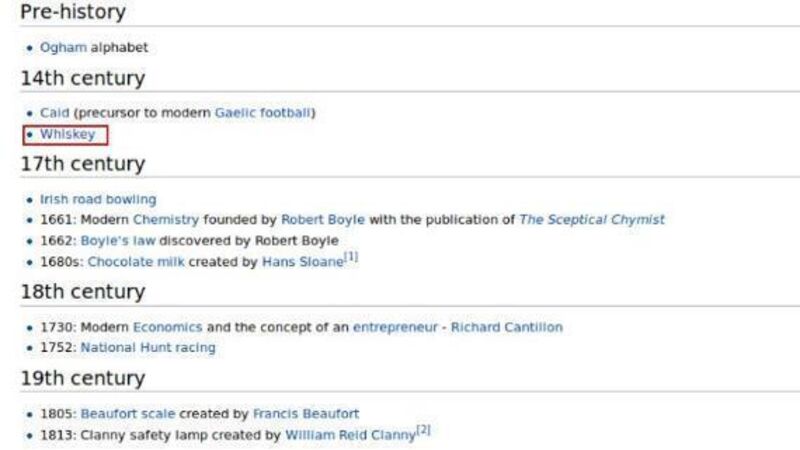Follow the Gaelic football link
The width and height of the screenshot is (800, 450).
click(264, 113)
